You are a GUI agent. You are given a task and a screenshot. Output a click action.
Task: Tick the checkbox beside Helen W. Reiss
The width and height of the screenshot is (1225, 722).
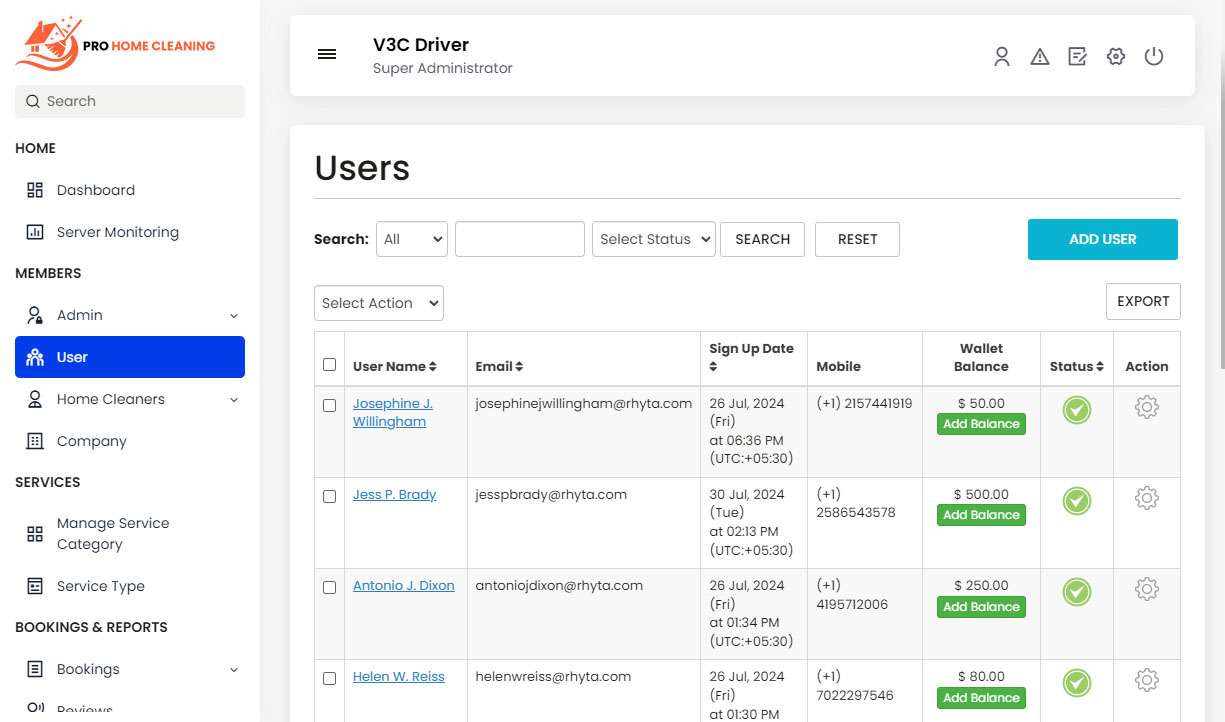[329, 679]
